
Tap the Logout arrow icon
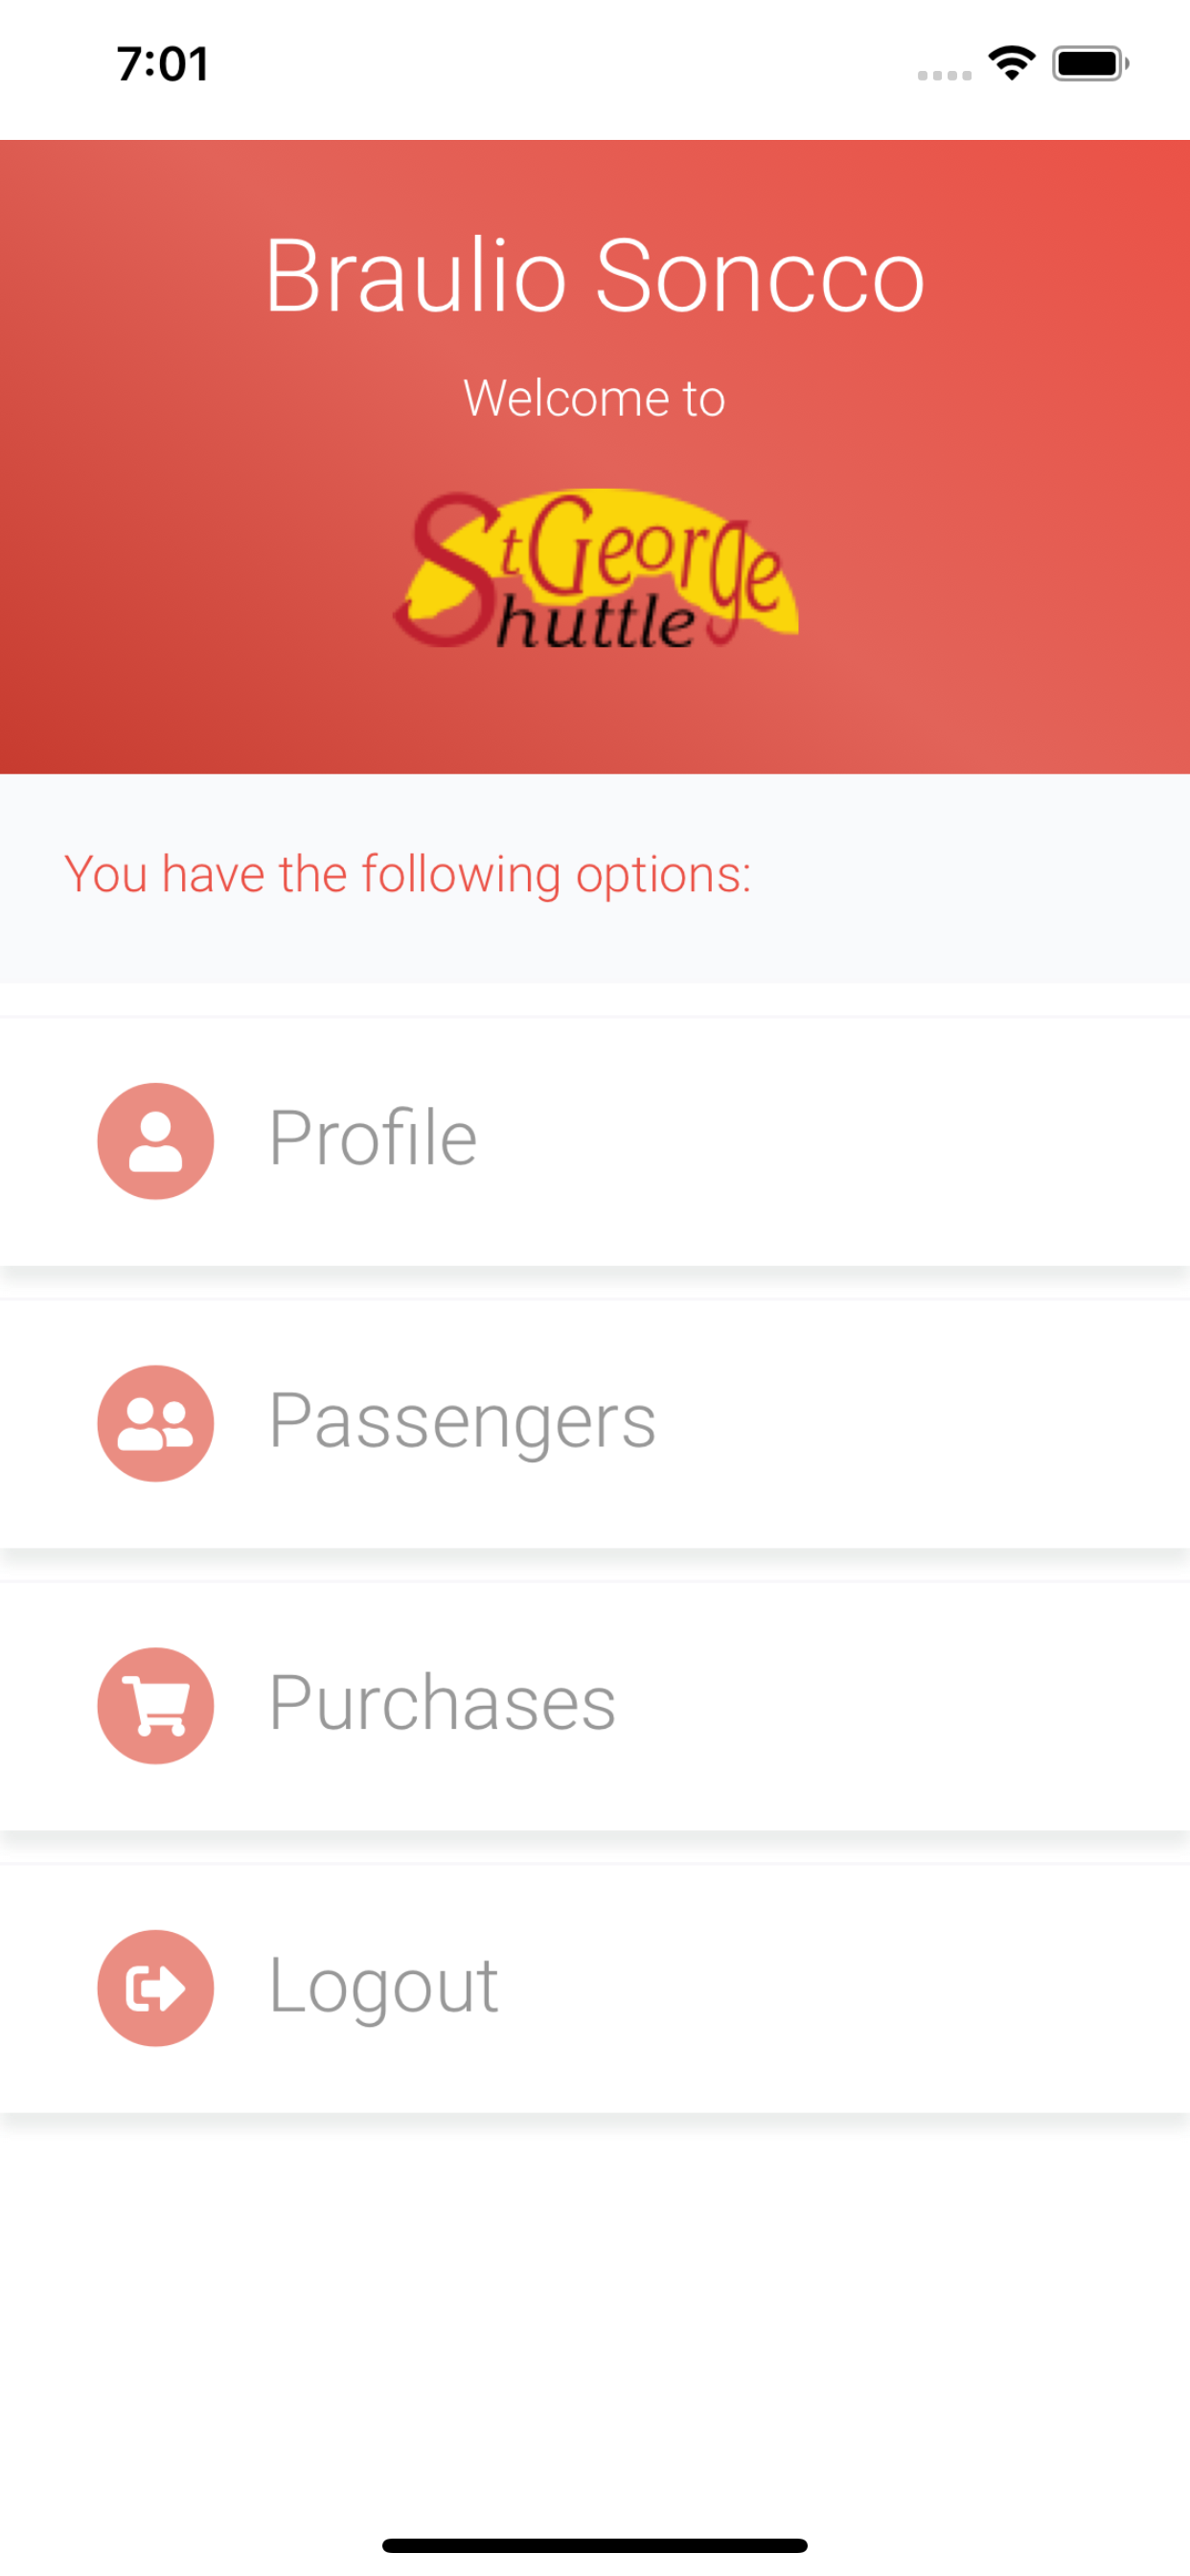point(155,1987)
